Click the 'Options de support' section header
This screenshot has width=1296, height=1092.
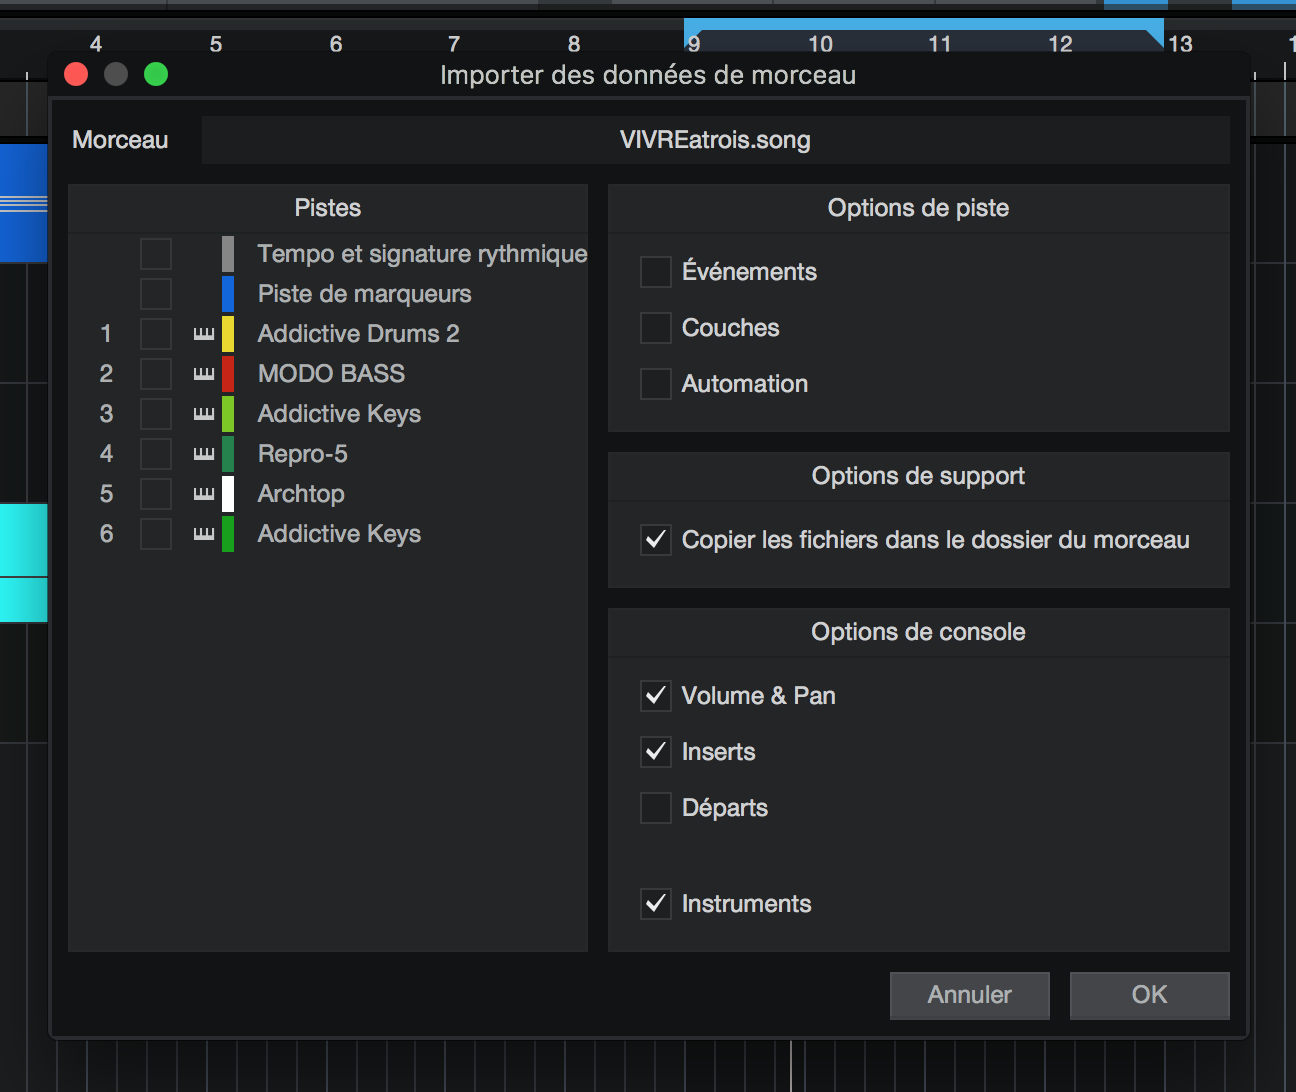pyautogui.click(x=918, y=476)
